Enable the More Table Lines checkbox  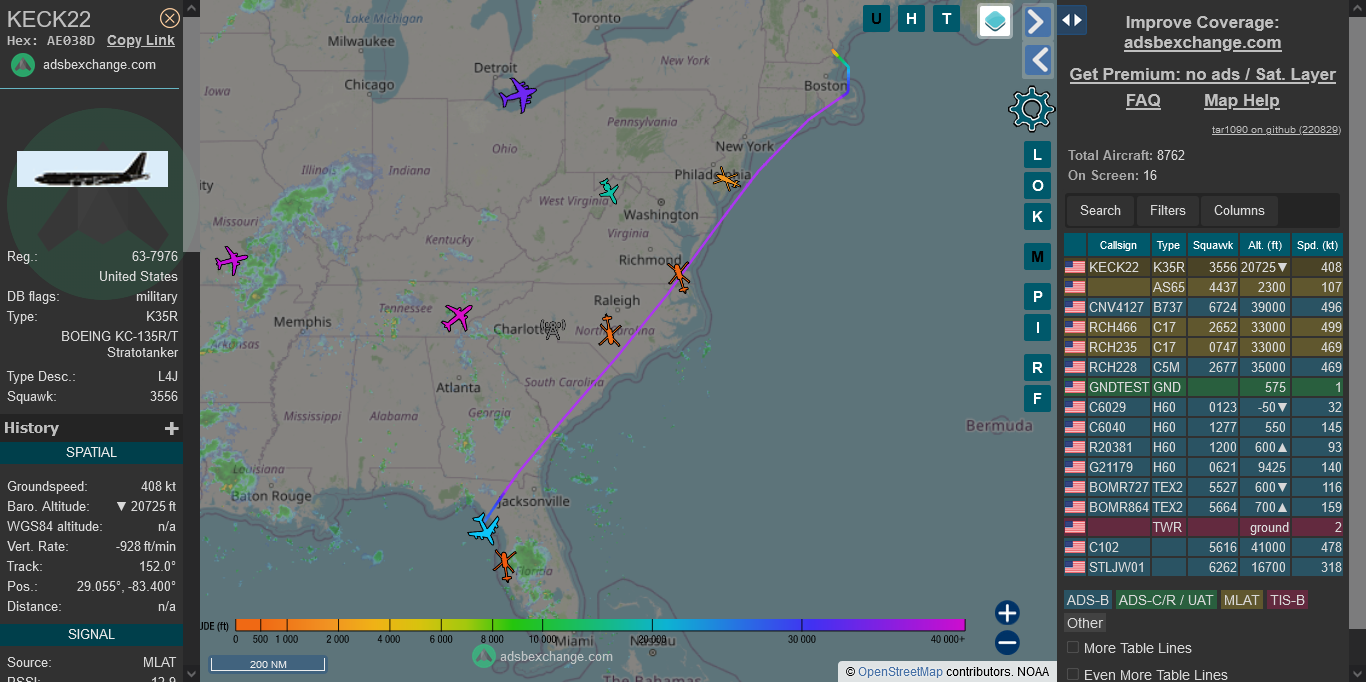(1073, 648)
